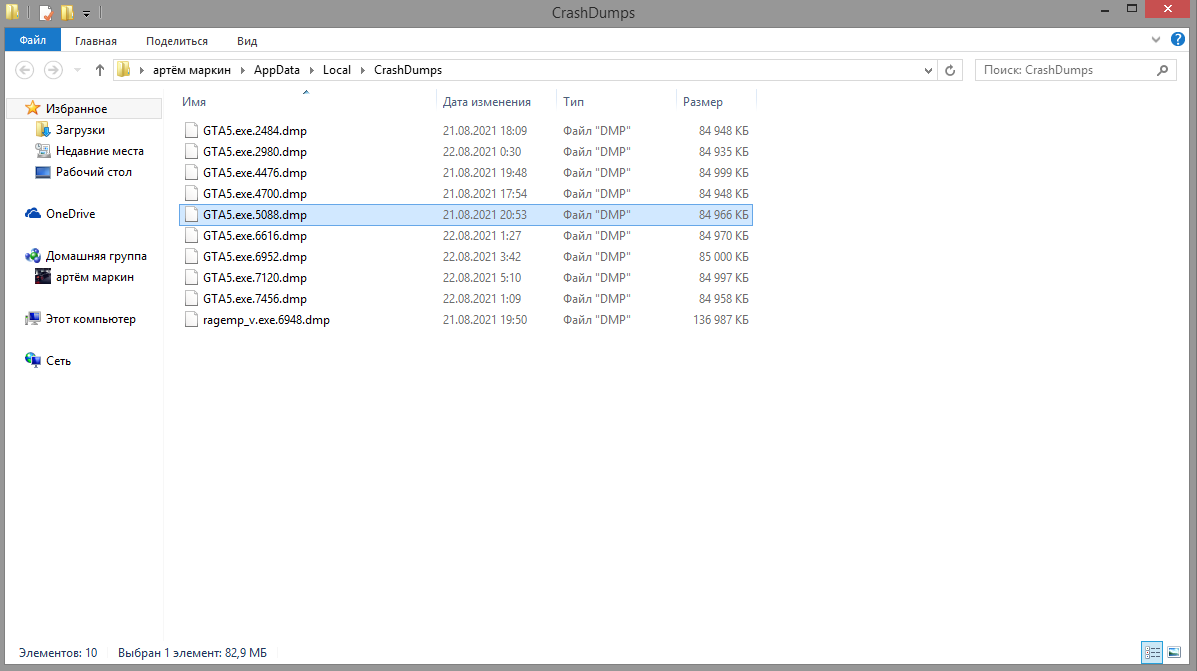Expand the ribbon with the chevron
Image resolution: width=1197 pixels, height=671 pixels.
pos(1156,40)
